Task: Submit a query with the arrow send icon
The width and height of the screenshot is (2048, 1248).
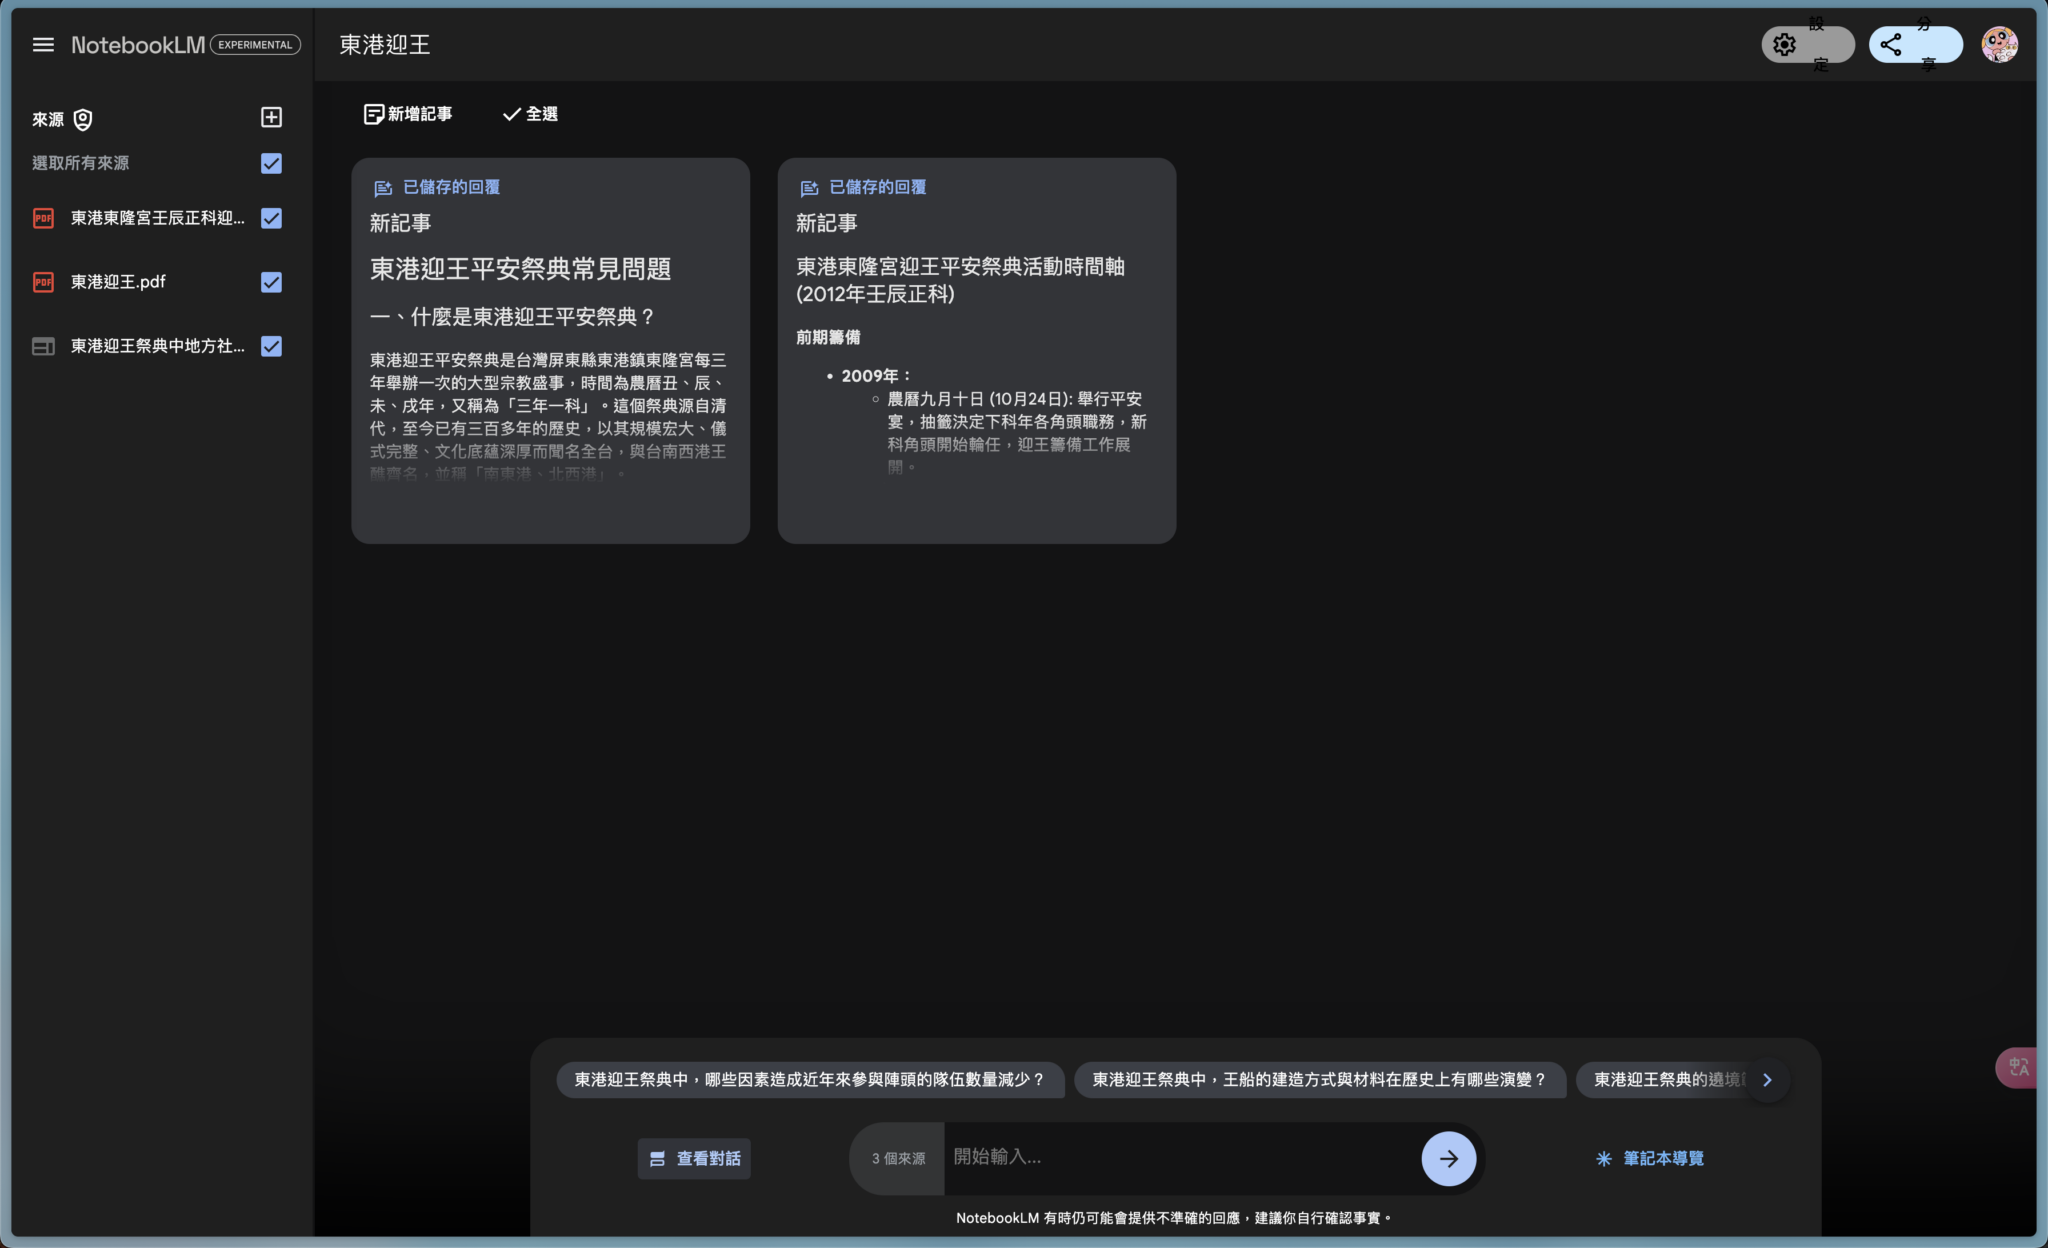Action: click(x=1448, y=1158)
